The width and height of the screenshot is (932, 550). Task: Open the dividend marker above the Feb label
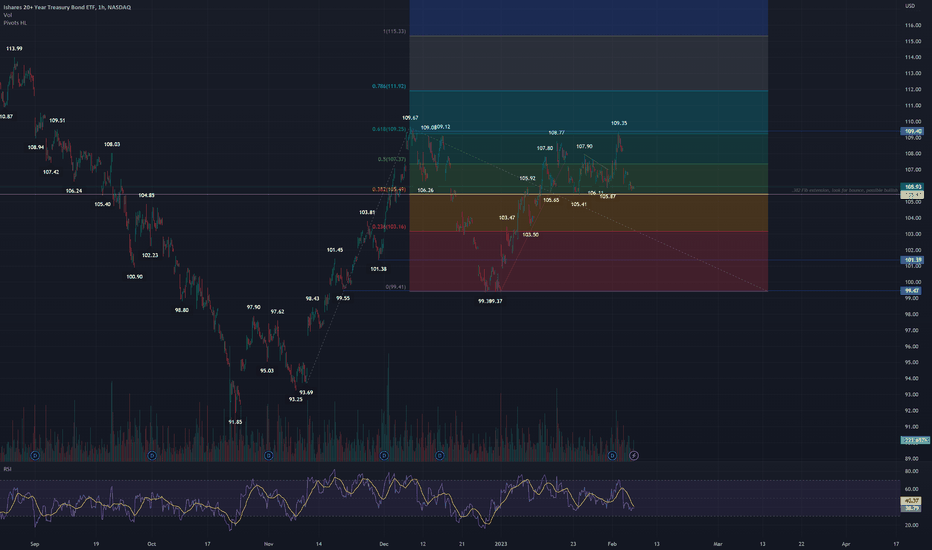pyautogui.click(x=612, y=455)
